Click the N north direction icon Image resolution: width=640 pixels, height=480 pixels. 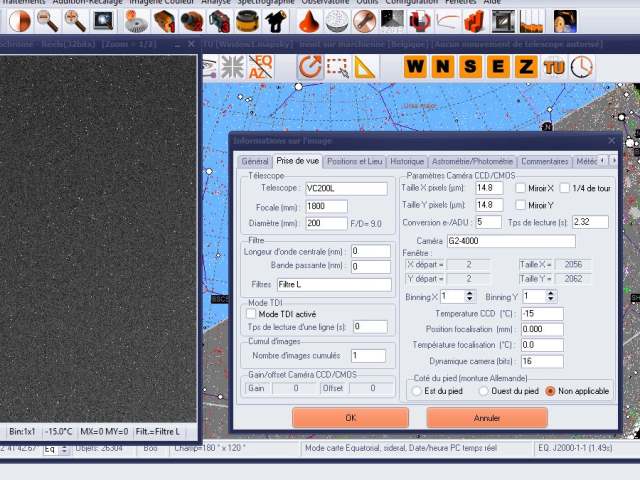443,67
